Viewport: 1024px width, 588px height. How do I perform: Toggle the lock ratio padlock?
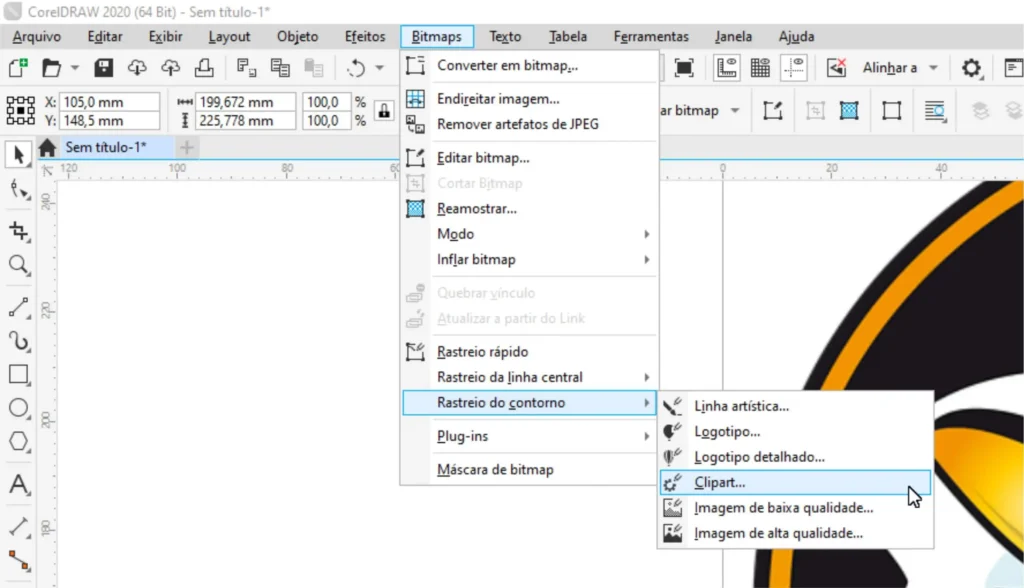[384, 111]
